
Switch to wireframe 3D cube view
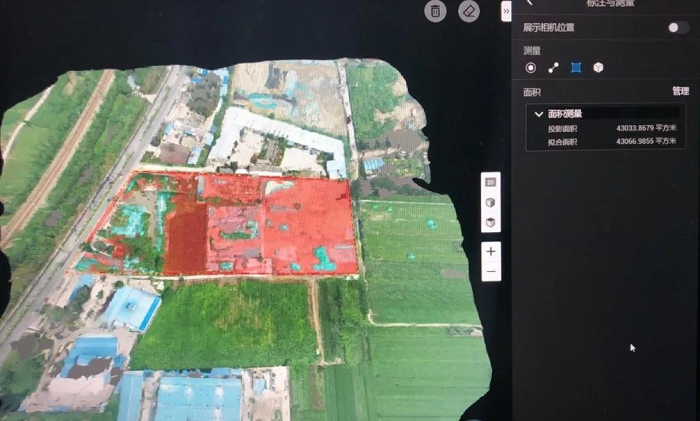tap(490, 201)
